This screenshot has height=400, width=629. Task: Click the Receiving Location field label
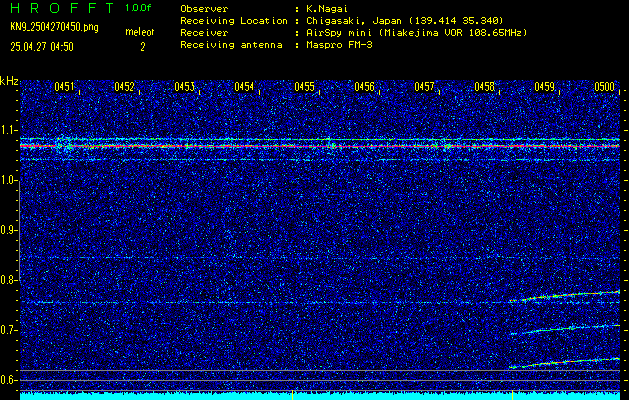234,21
